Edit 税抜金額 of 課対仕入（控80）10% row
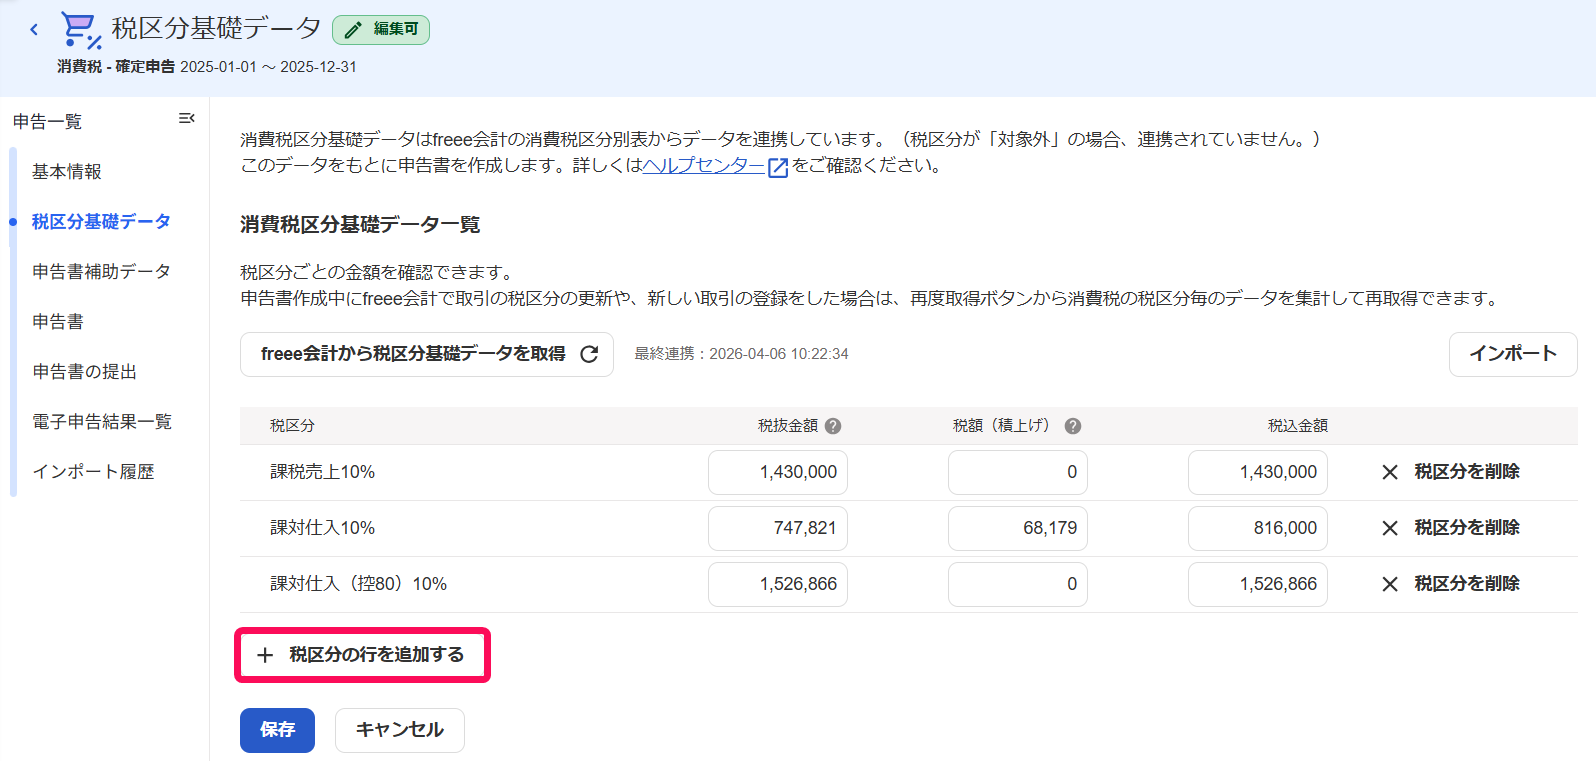The height and width of the screenshot is (761, 1596). click(x=778, y=584)
